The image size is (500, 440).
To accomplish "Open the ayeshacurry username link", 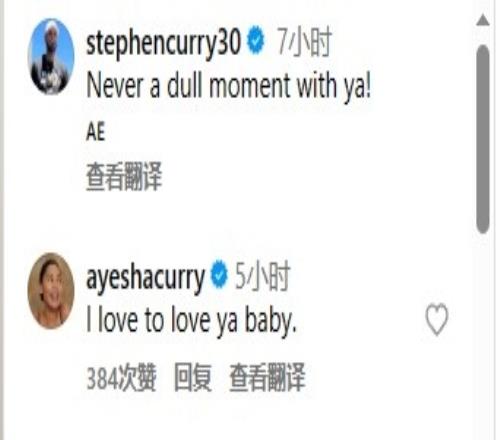I will 145,278.
